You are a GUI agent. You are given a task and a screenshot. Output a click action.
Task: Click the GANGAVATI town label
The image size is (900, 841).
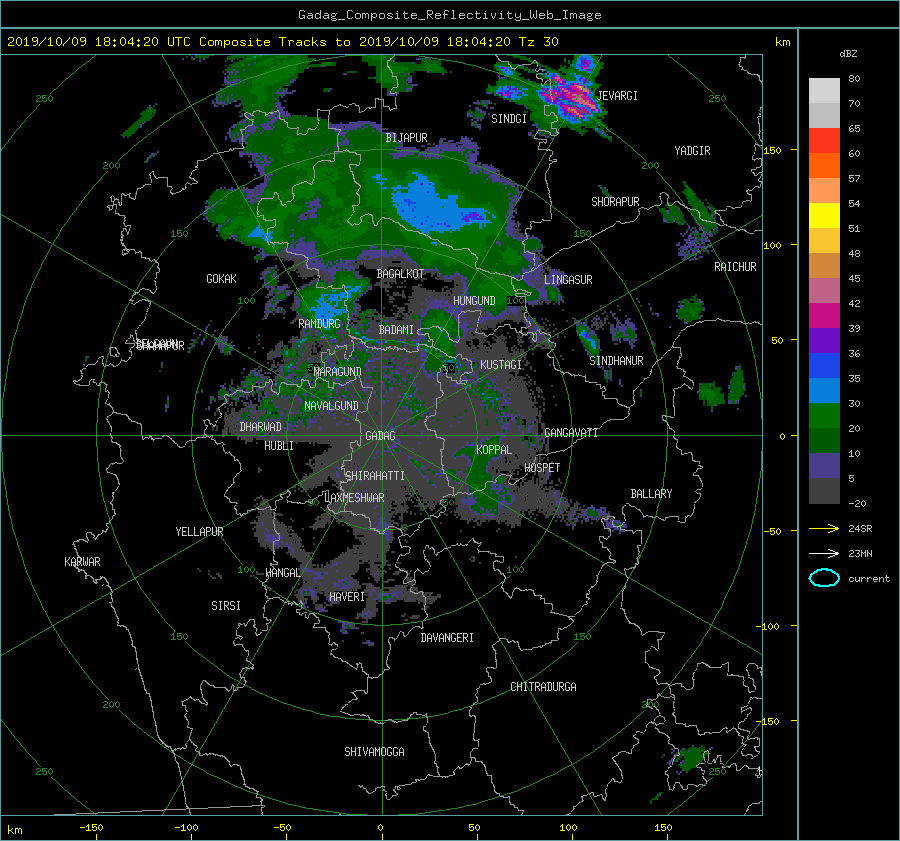pos(571,432)
